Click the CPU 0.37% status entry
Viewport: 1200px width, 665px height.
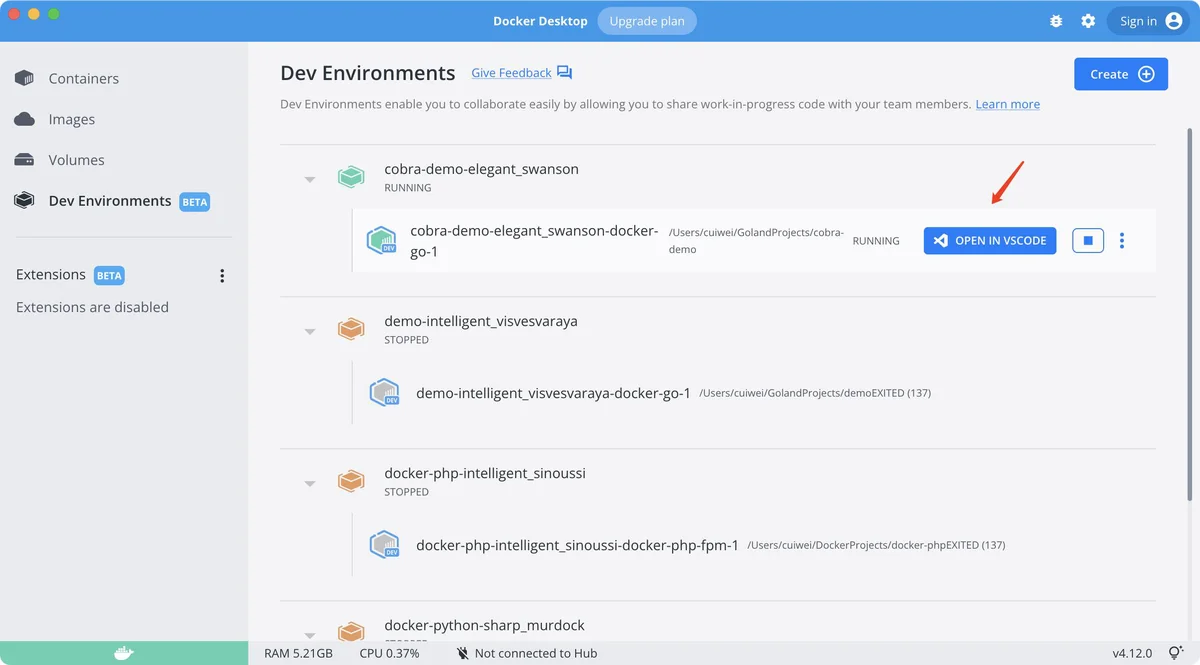click(x=389, y=653)
